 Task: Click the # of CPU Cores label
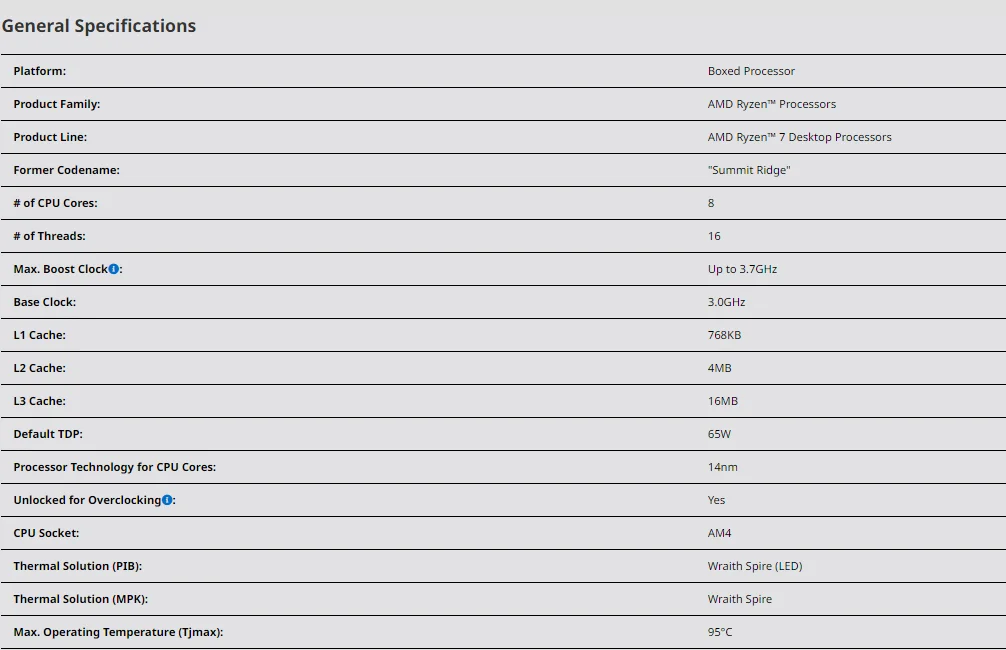pos(55,203)
